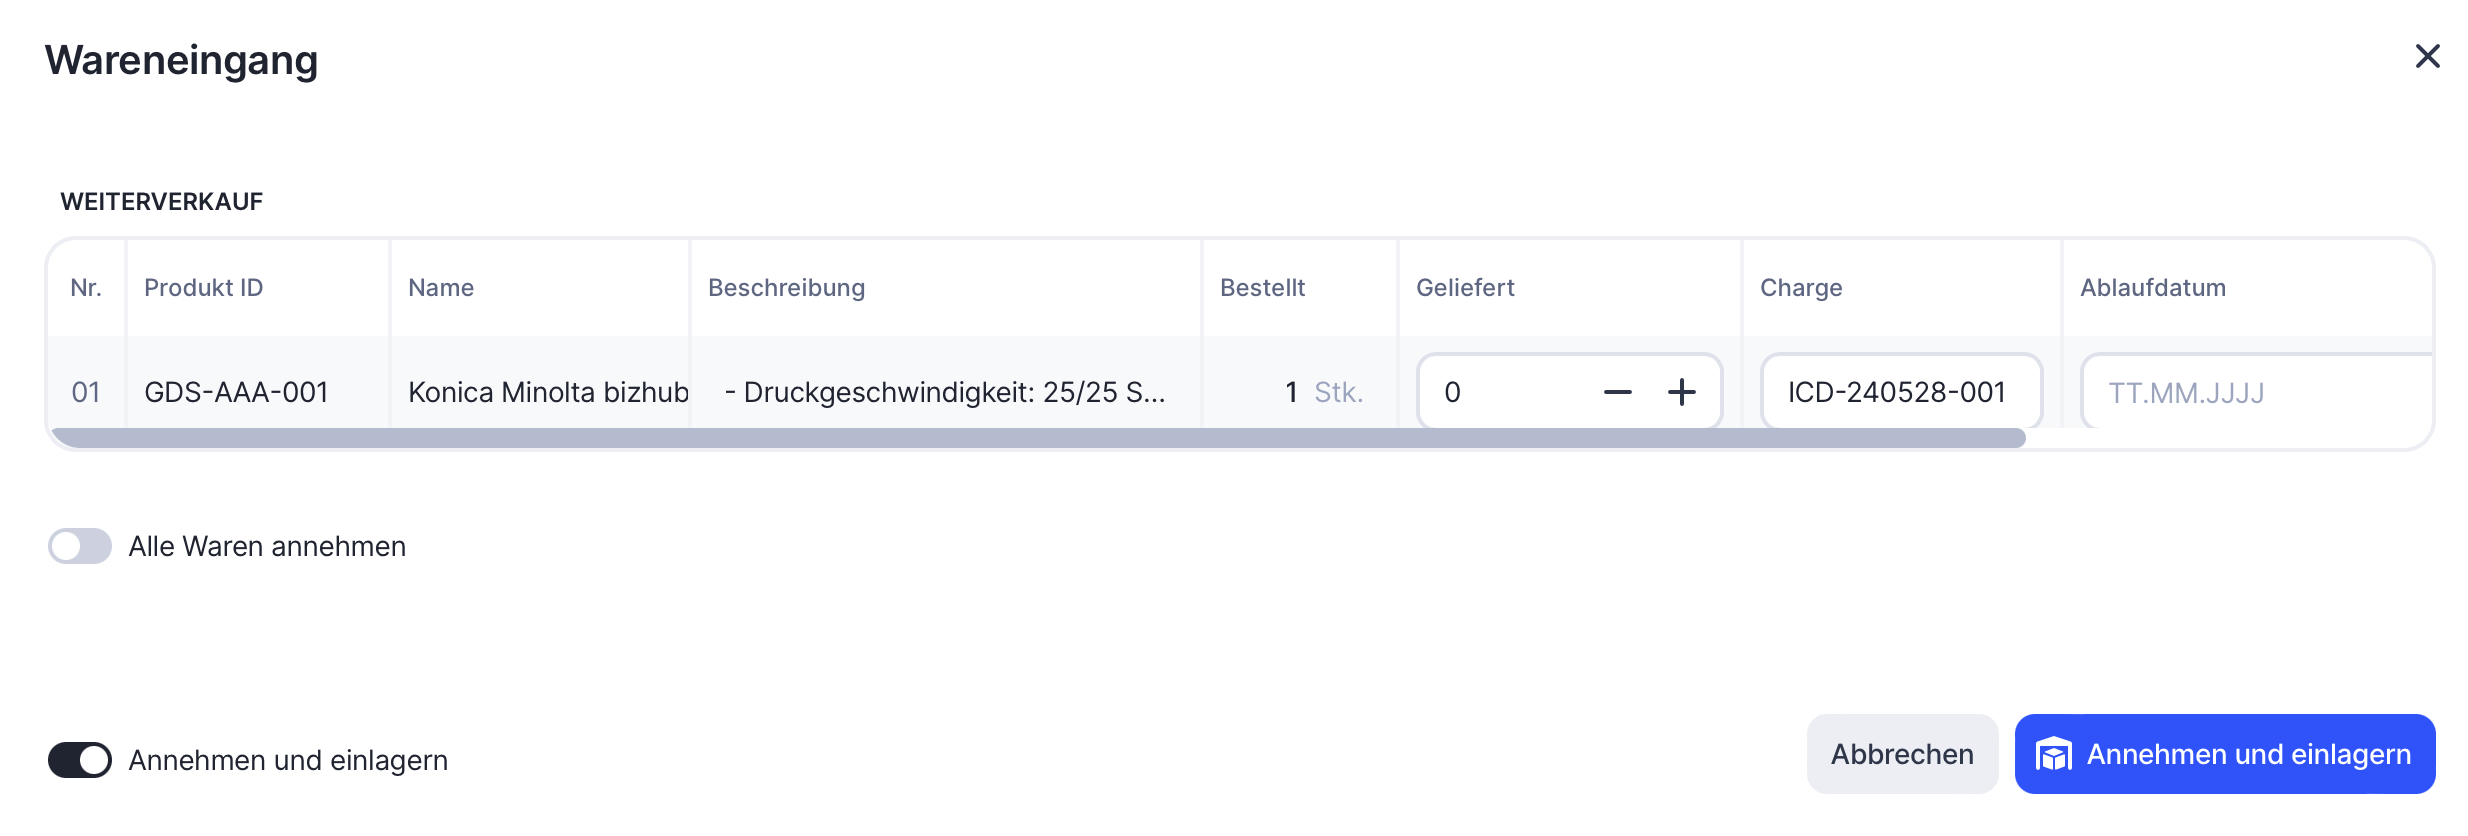Click the Geliefert column header
Image resolution: width=2468 pixels, height=836 pixels.
1465,288
